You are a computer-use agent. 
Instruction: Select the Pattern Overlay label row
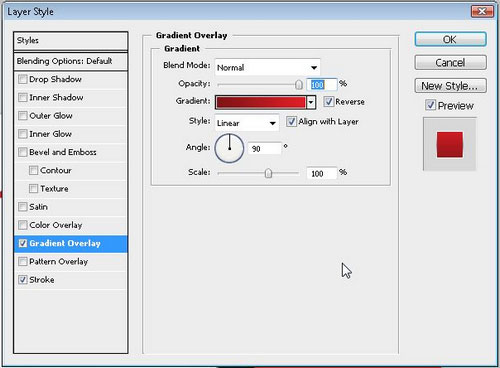pos(59,261)
